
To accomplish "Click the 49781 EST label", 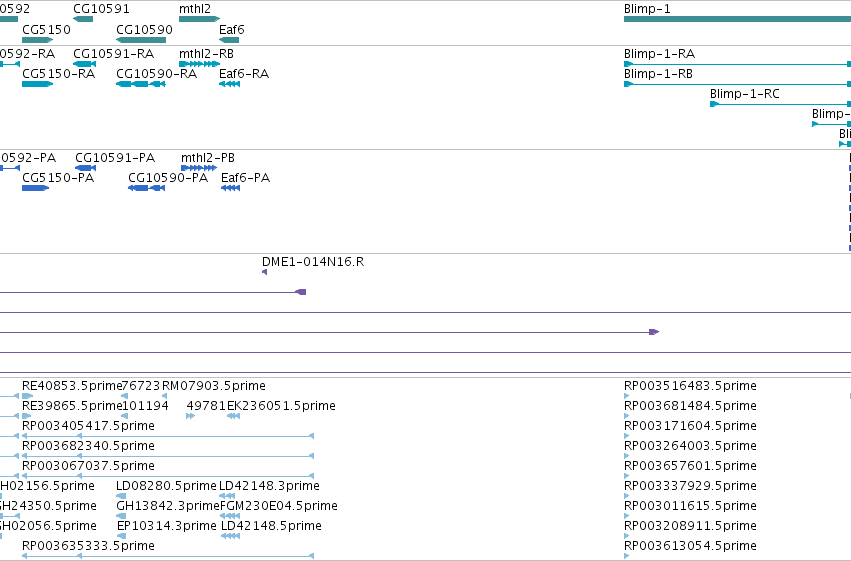I will coord(206,406).
